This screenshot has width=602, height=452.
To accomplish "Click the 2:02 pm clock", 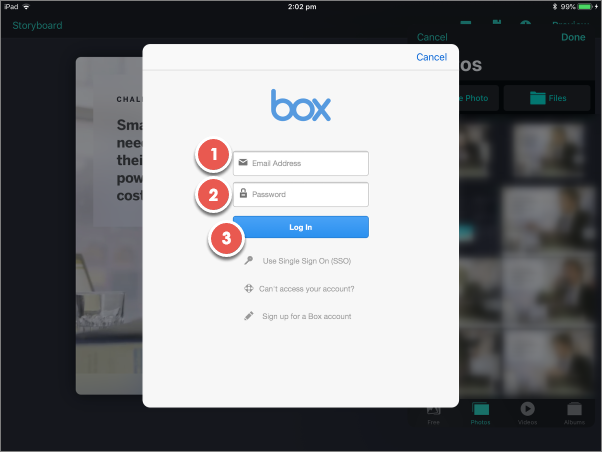I will point(302,7).
